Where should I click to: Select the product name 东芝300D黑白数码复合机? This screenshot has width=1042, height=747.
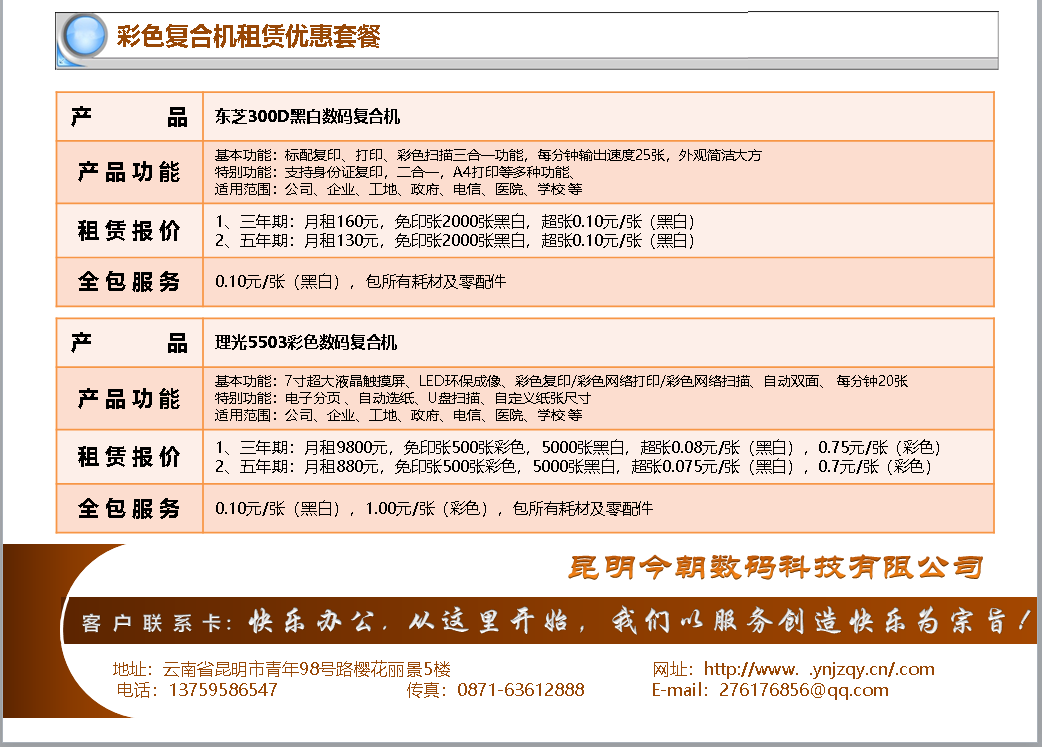click(307, 116)
